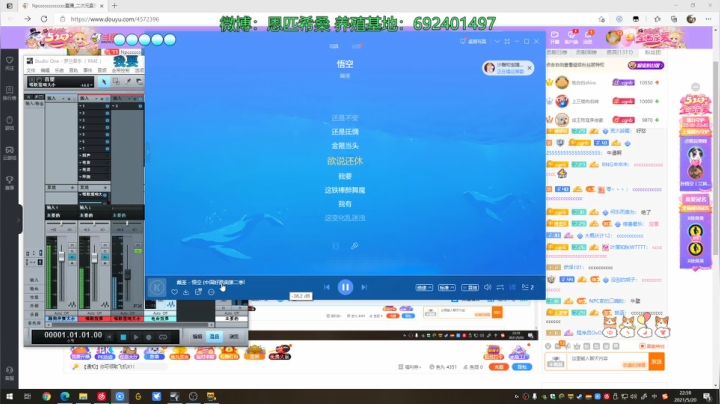Open the trophy icon in Douyu sidebar
The height and width of the screenshot is (404, 720).
[10, 182]
